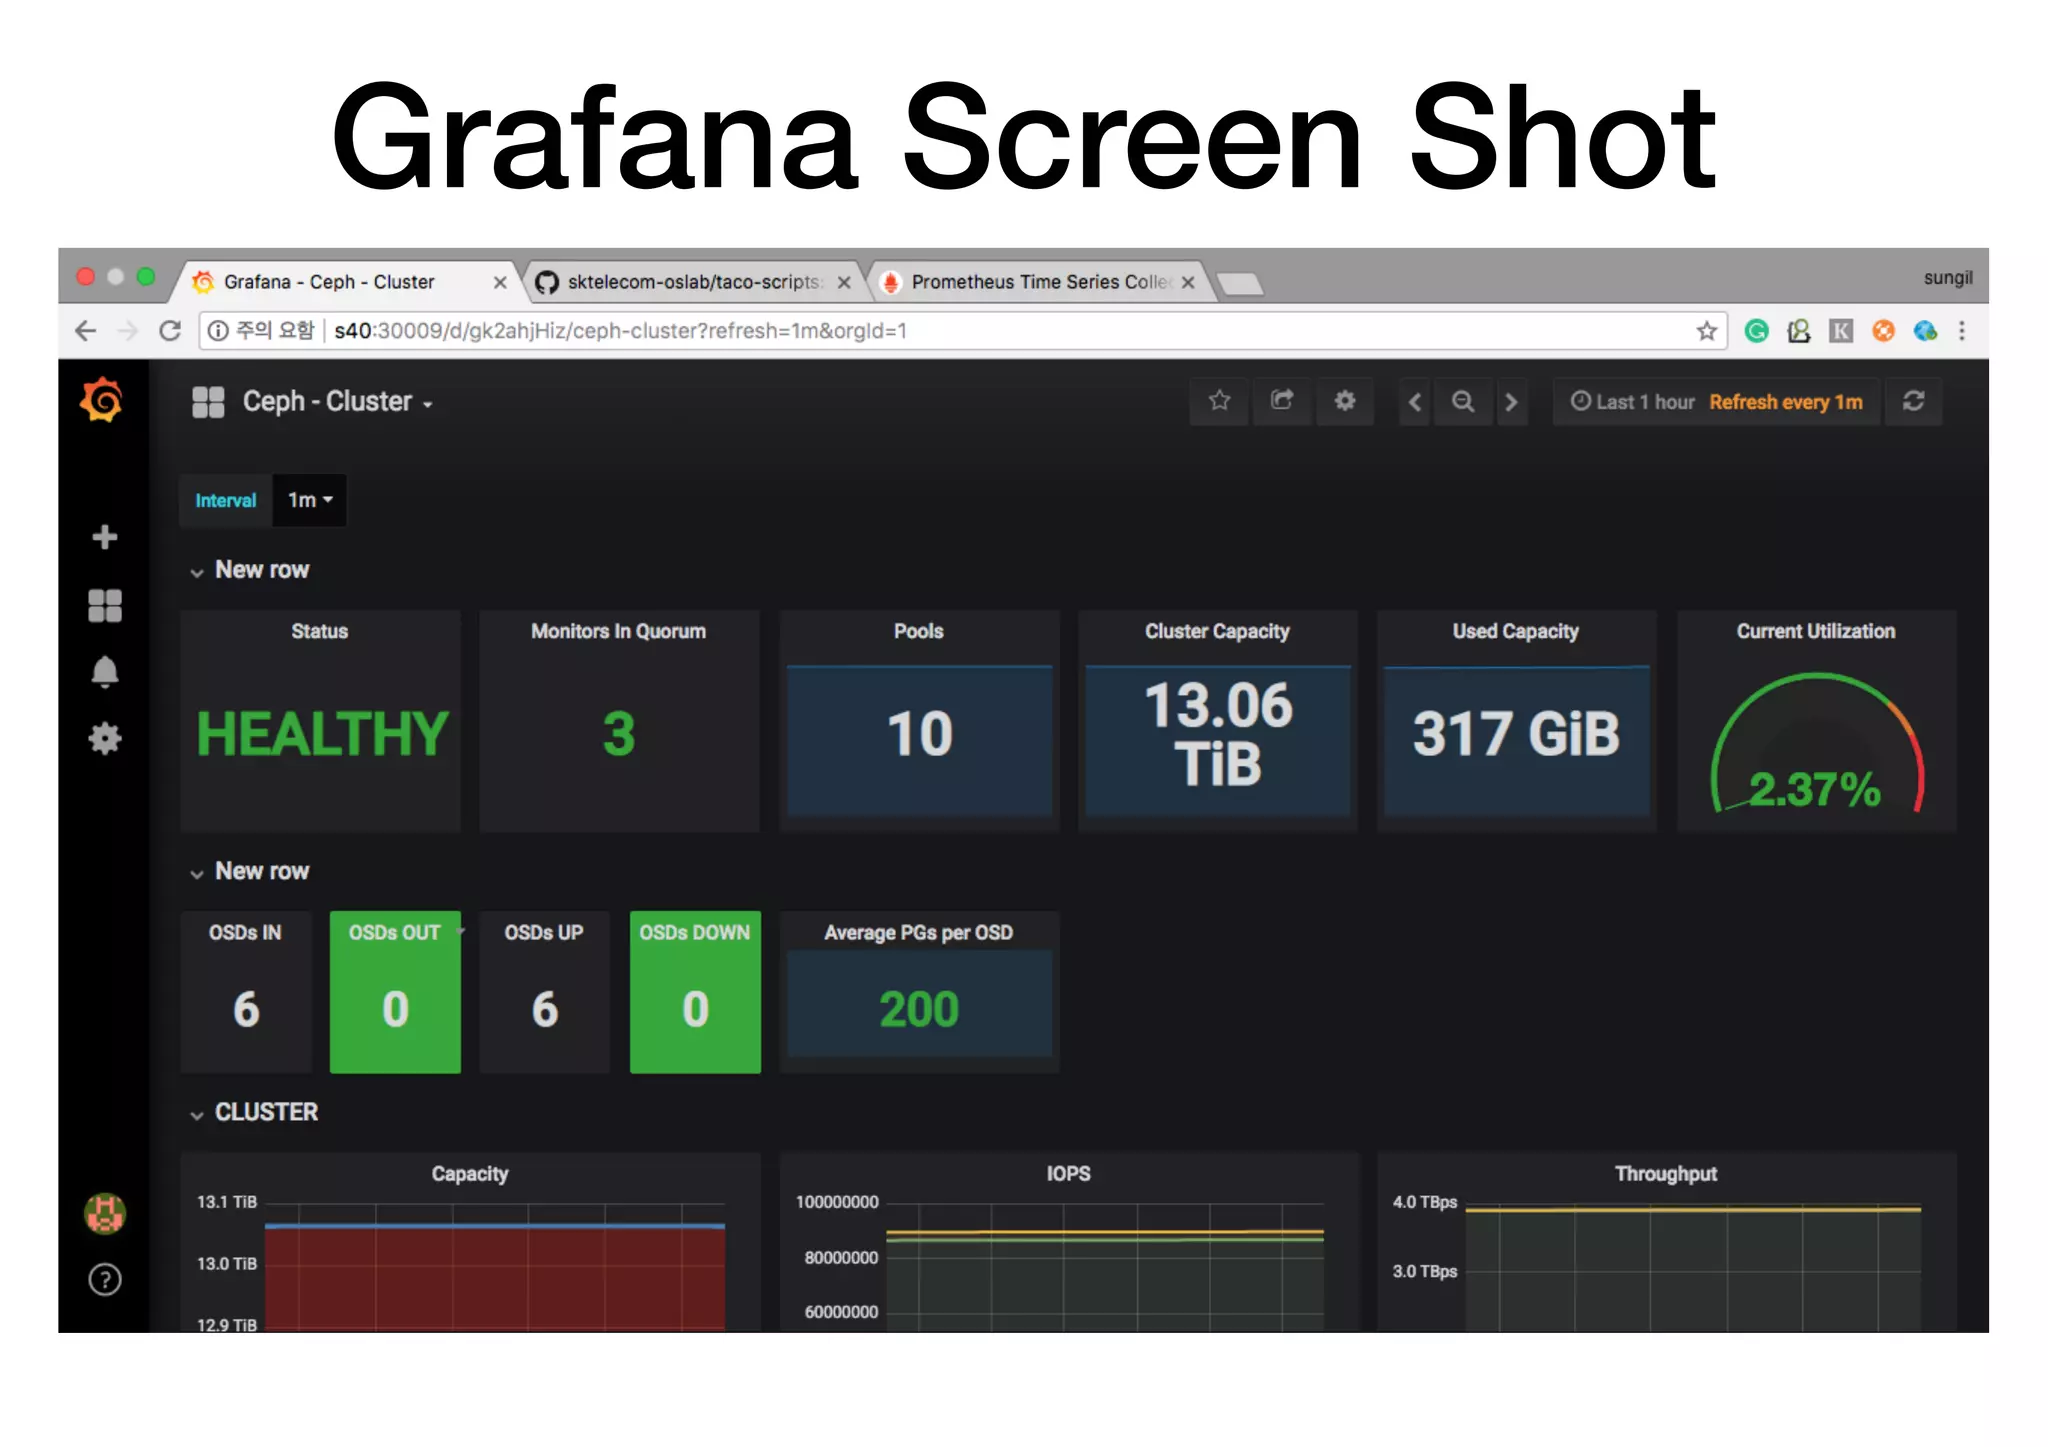Open Dashboards icon in left sidebar

click(104, 605)
